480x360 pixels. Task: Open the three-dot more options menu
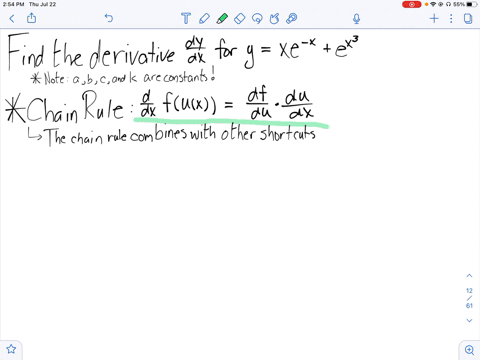pyautogui.click(x=451, y=18)
